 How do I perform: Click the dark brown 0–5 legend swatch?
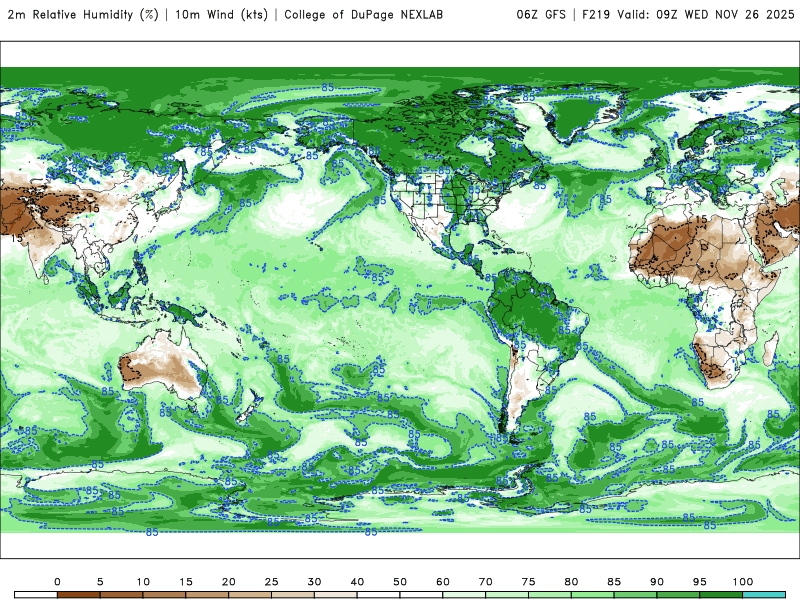[x=79, y=595]
